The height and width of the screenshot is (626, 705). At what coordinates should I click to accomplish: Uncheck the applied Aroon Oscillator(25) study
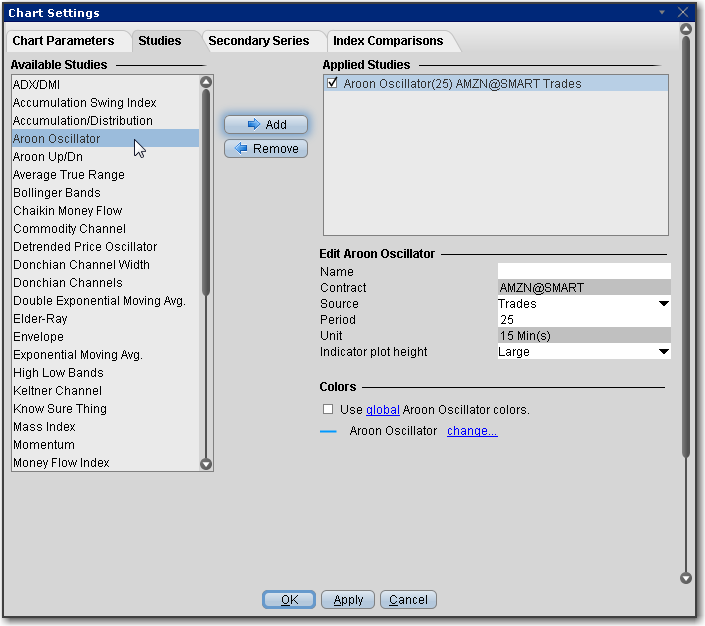(x=333, y=84)
